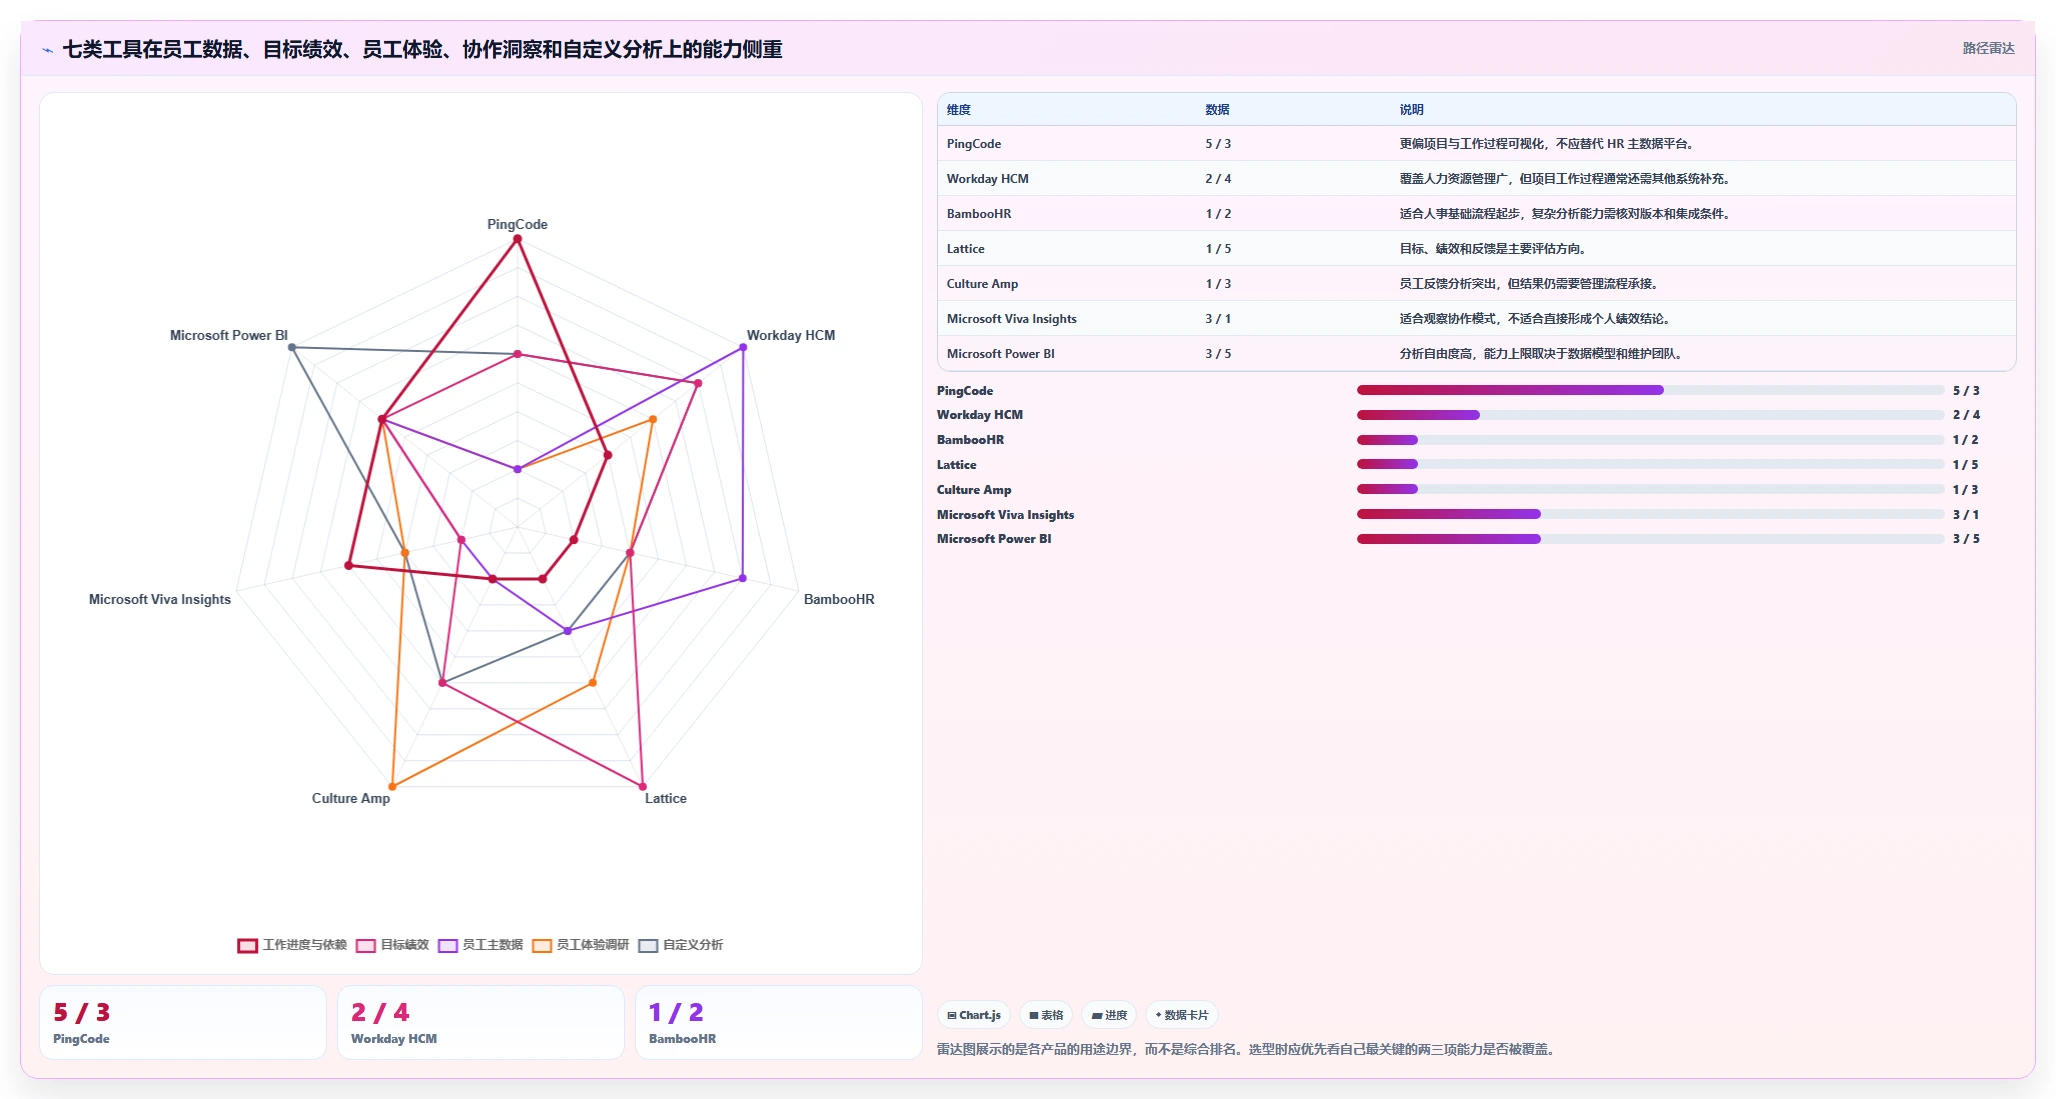Click the Microsoft Power BI radar axis label
2056x1099 pixels.
(229, 335)
